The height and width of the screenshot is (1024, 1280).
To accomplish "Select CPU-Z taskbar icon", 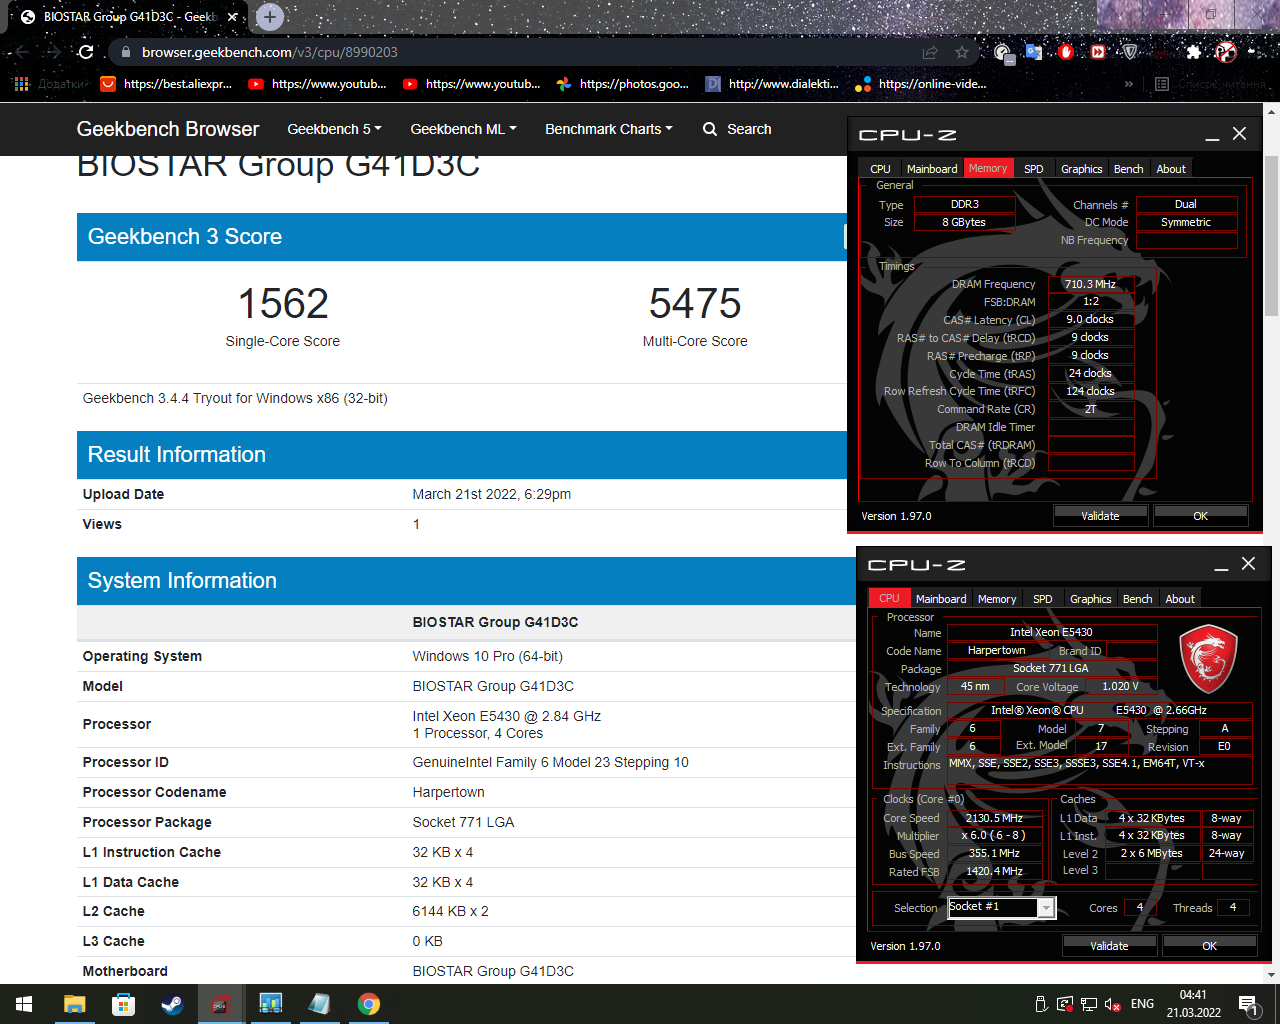I will 221,1004.
